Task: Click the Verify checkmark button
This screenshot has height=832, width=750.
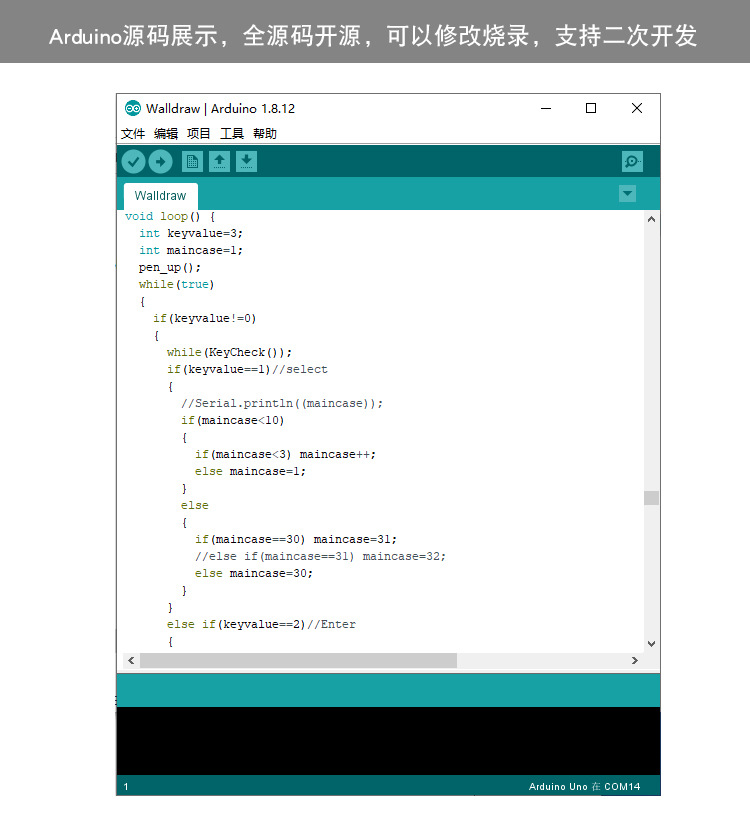Action: (x=133, y=161)
